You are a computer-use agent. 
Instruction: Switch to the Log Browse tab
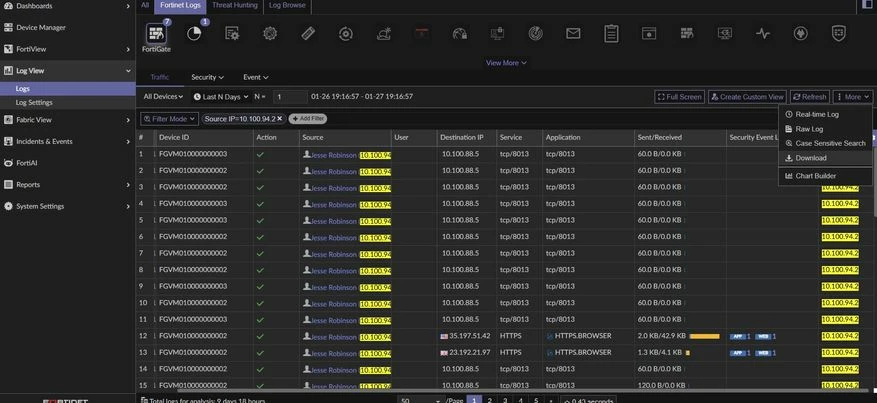click(x=287, y=5)
